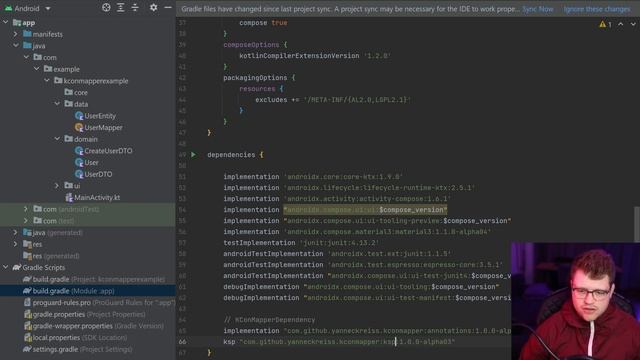The image size is (640, 360).
Task: Click the KConMapperDependency comment line
Action: pos(269,320)
